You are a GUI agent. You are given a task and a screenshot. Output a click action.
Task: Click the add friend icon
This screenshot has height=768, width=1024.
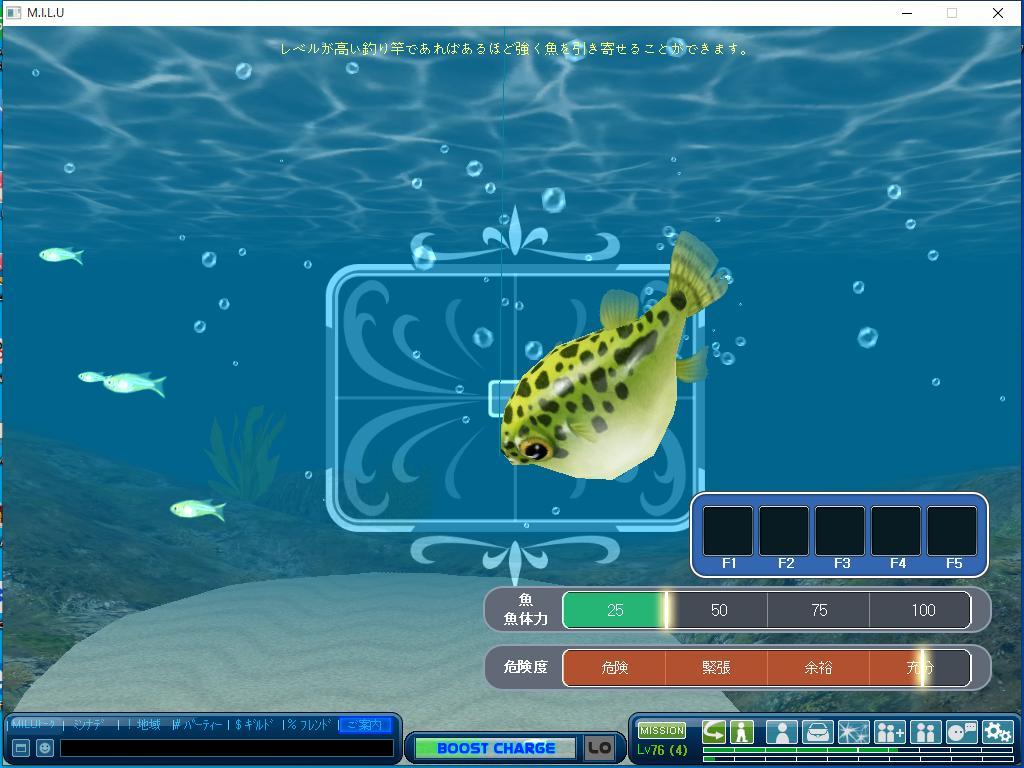(889, 733)
